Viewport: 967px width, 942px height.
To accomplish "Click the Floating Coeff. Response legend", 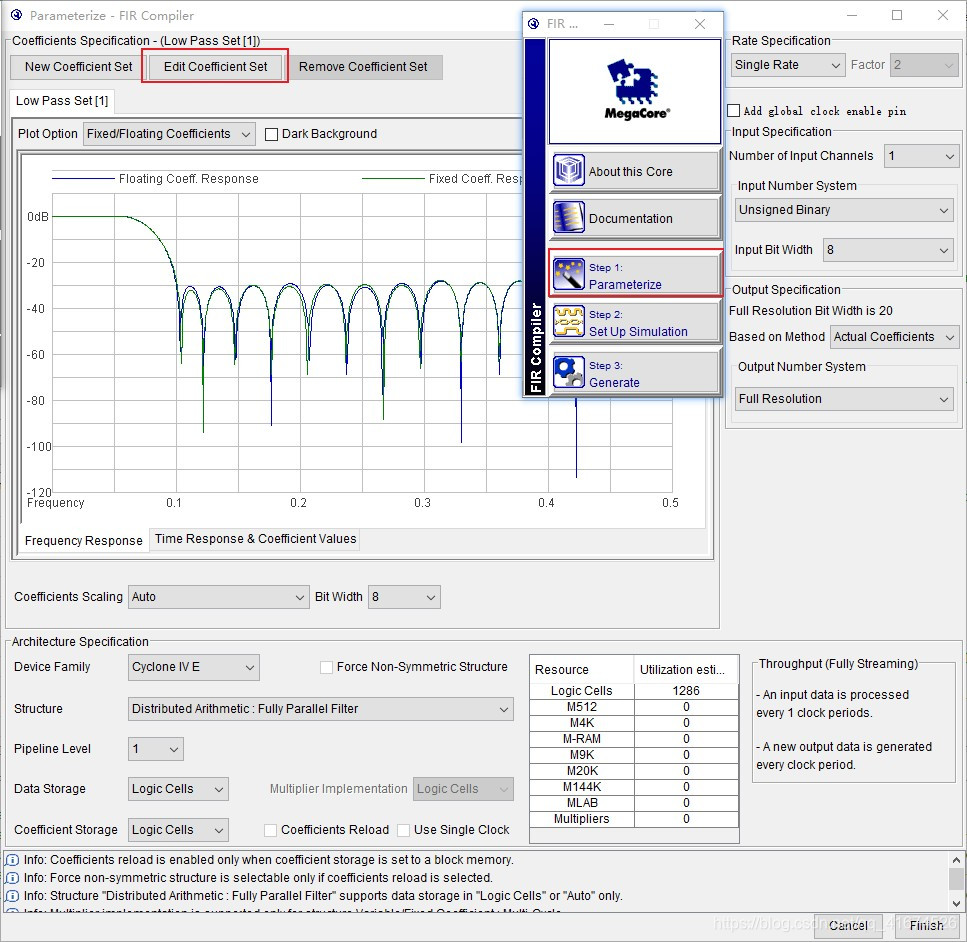I will (x=155, y=179).
